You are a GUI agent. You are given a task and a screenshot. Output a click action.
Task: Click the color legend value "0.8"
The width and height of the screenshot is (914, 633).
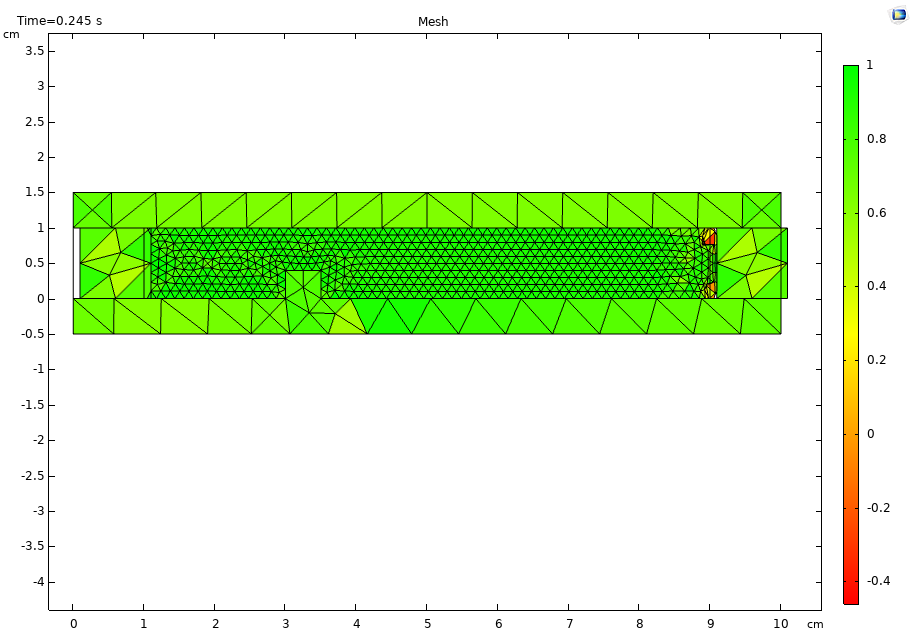(x=876, y=139)
